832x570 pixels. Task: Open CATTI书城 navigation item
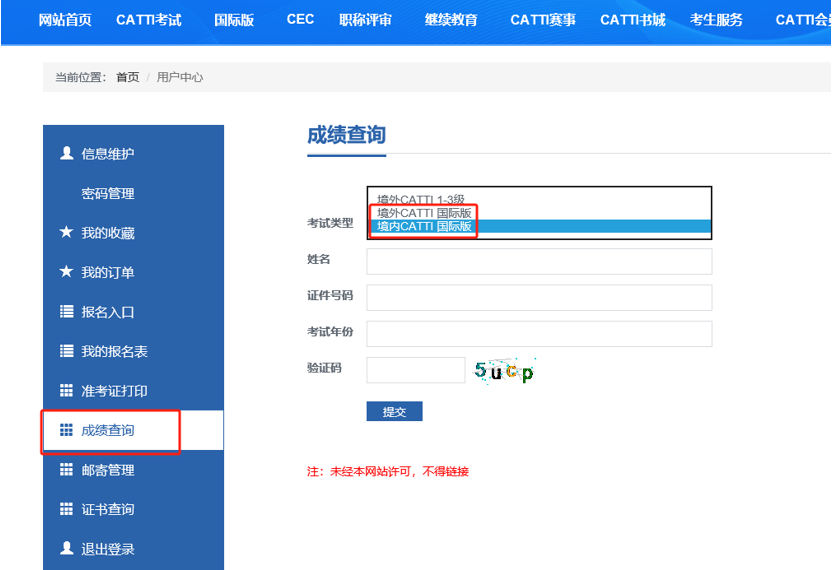pyautogui.click(x=632, y=20)
